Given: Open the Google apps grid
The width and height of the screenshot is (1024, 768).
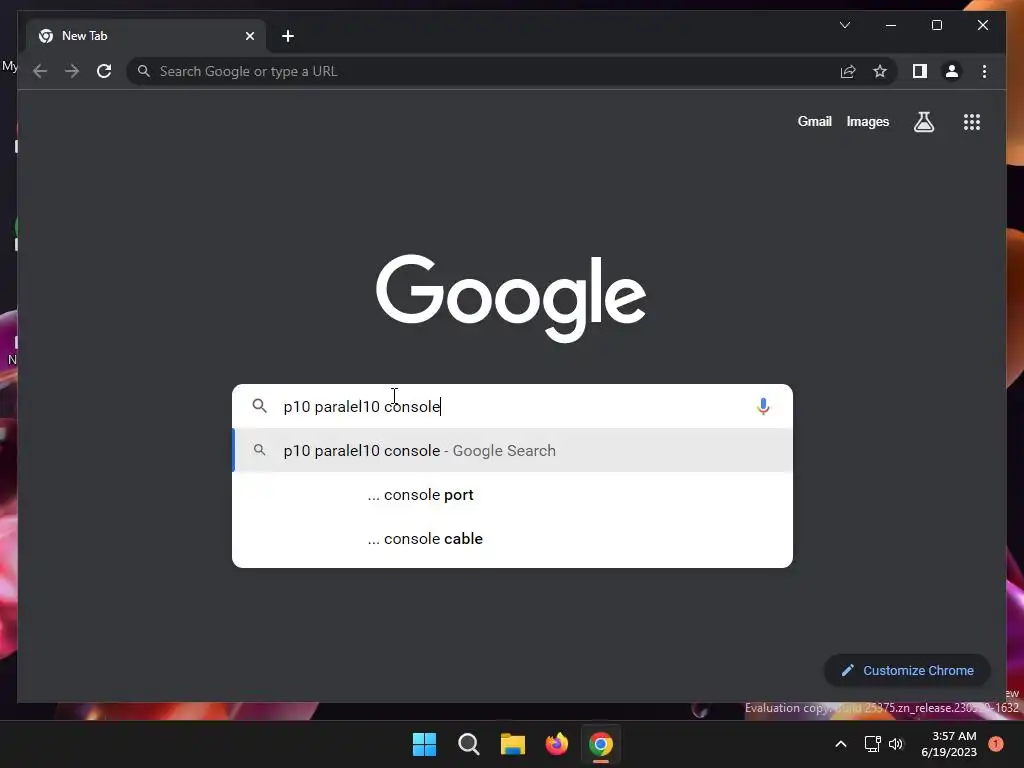Looking at the screenshot, I should tap(972, 121).
